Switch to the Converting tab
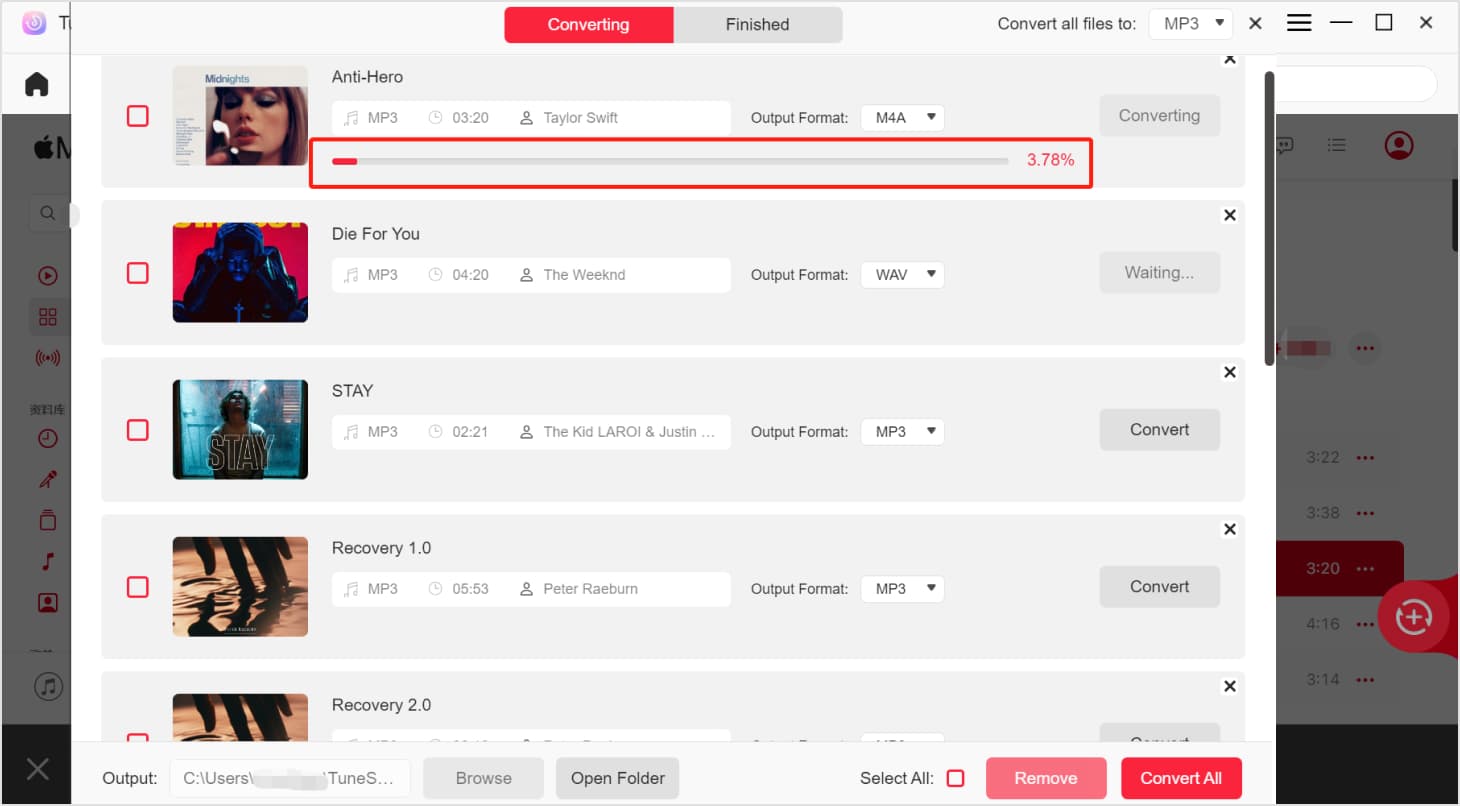Viewport: 1460px width, 806px height. click(588, 24)
